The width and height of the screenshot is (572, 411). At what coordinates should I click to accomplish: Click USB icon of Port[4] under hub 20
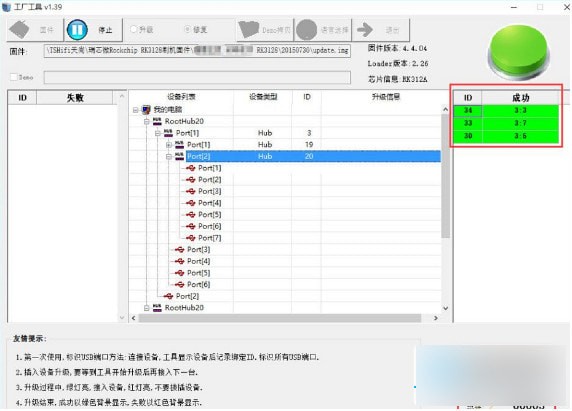coord(191,203)
